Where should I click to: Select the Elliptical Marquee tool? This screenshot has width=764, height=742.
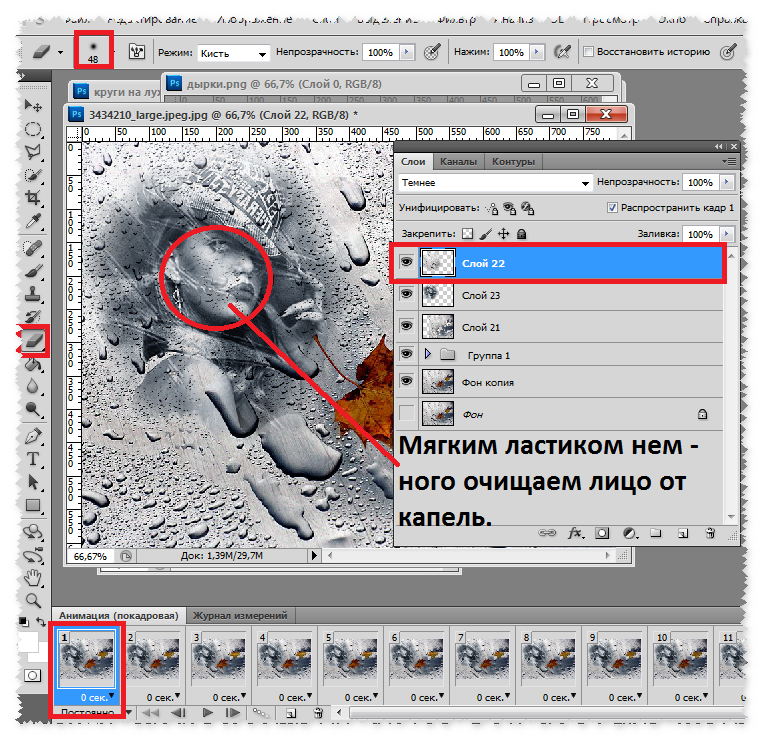click(33, 129)
